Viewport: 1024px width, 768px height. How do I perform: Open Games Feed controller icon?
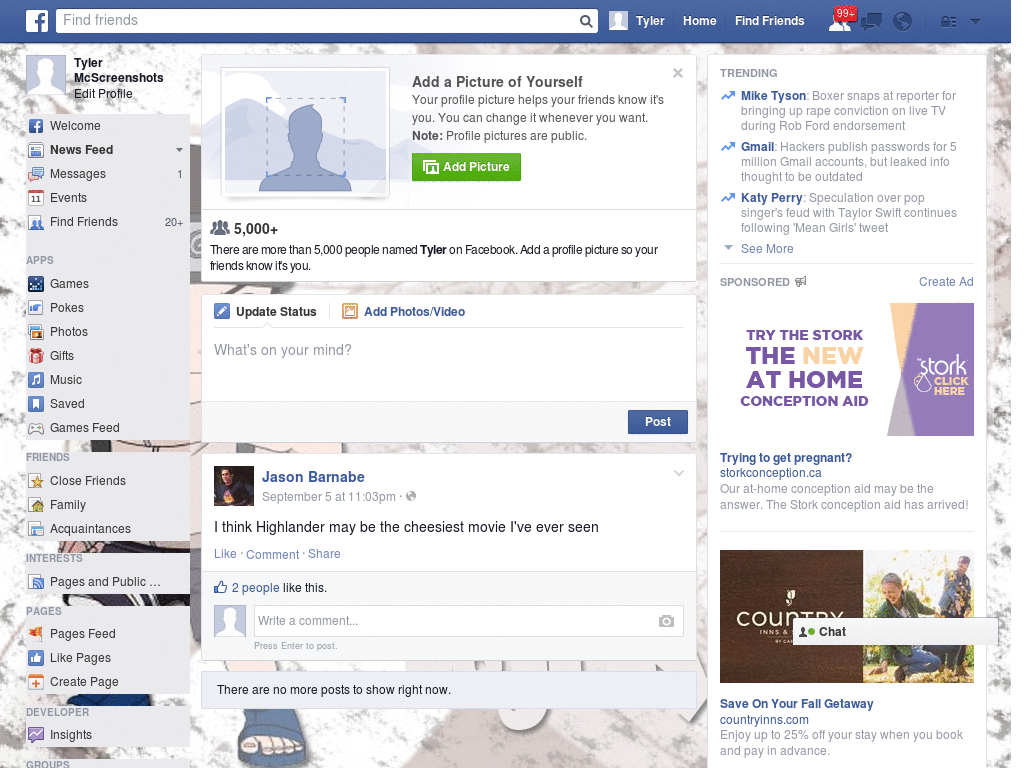[x=36, y=428]
